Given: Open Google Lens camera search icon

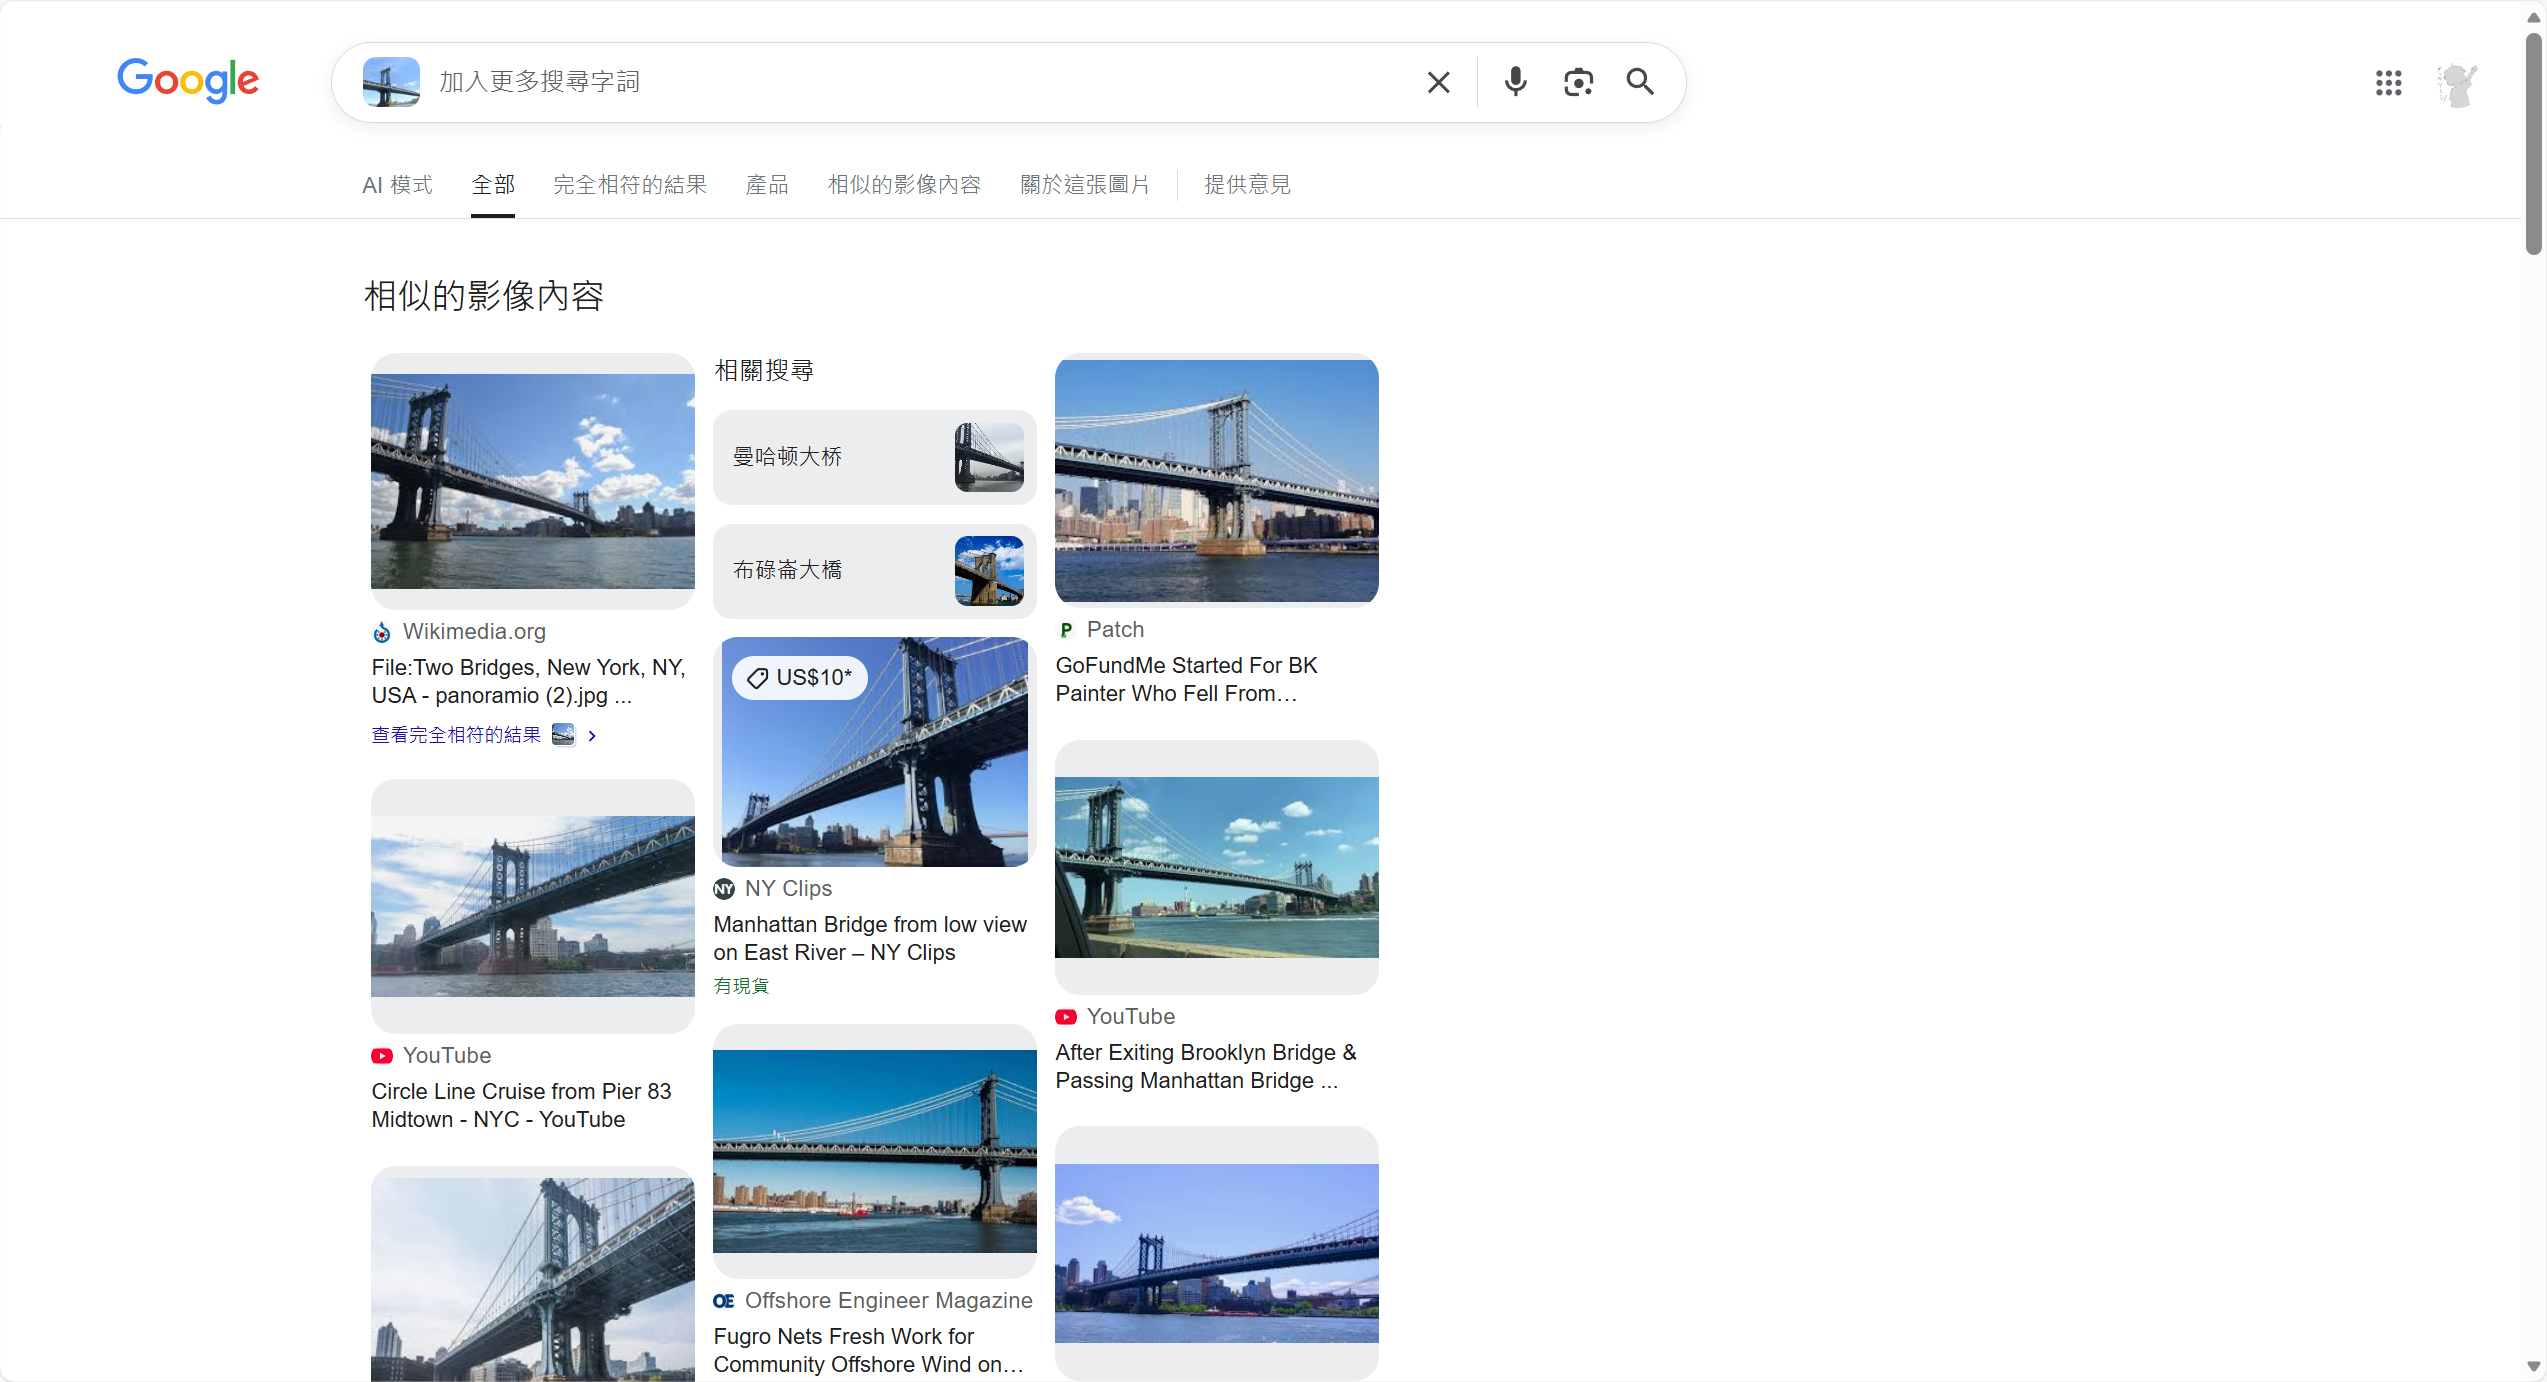Looking at the screenshot, I should (1578, 82).
